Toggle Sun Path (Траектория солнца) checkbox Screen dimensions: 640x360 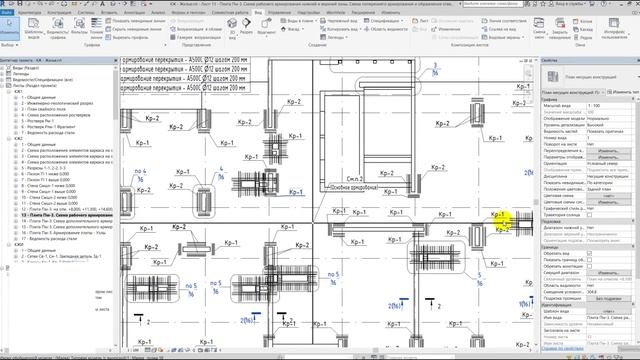tap(589, 215)
